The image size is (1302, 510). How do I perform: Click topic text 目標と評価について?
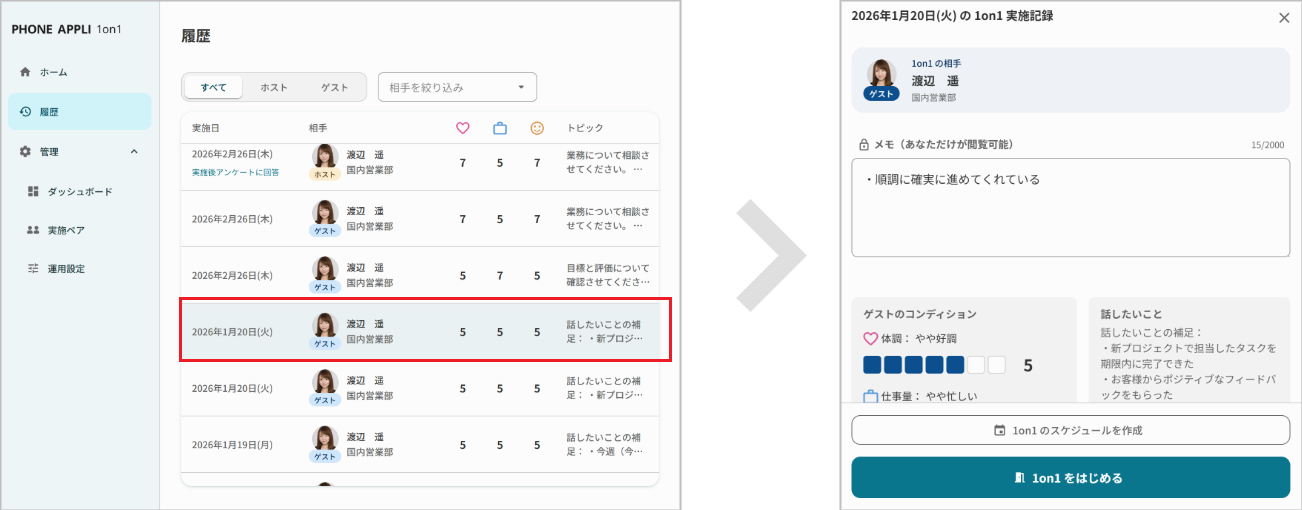click(x=608, y=268)
